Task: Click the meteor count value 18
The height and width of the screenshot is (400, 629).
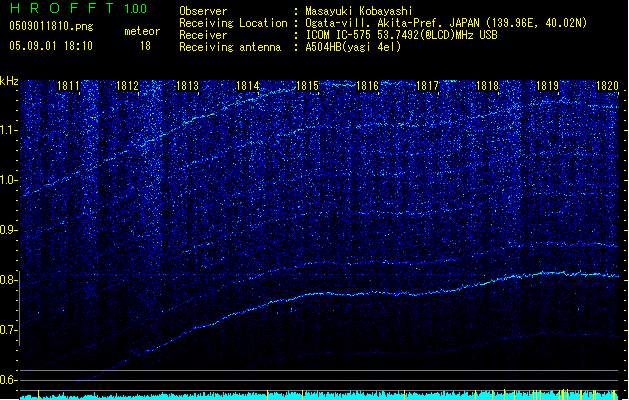Action: click(x=145, y=46)
